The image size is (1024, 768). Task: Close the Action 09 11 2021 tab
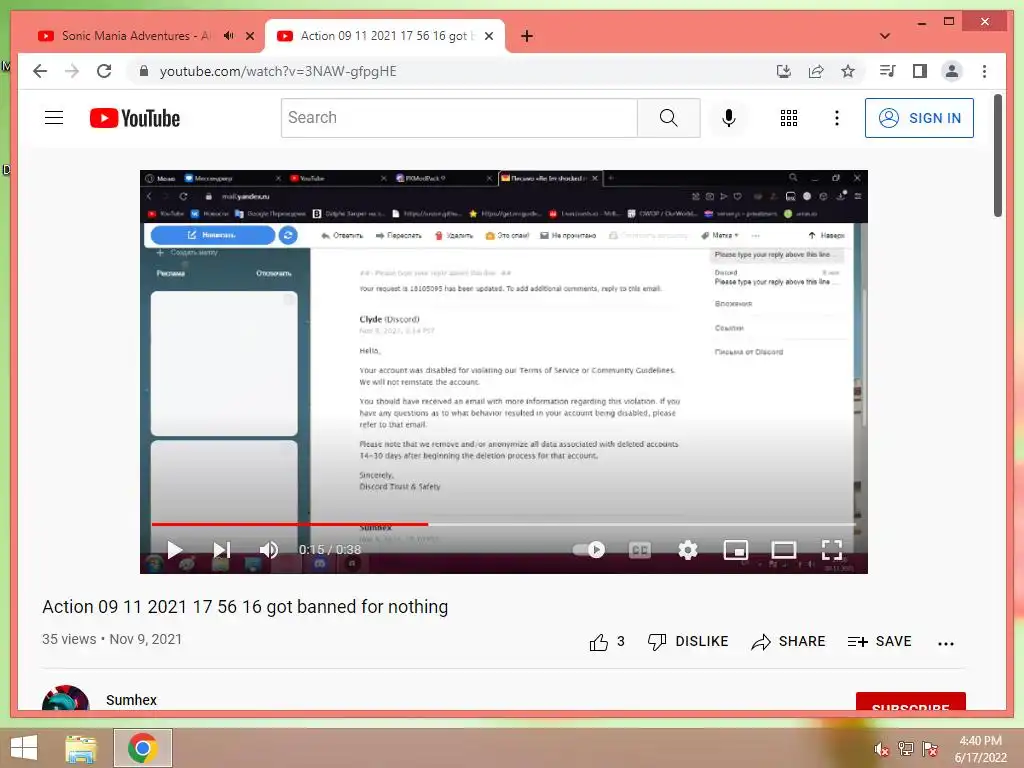[x=488, y=36]
